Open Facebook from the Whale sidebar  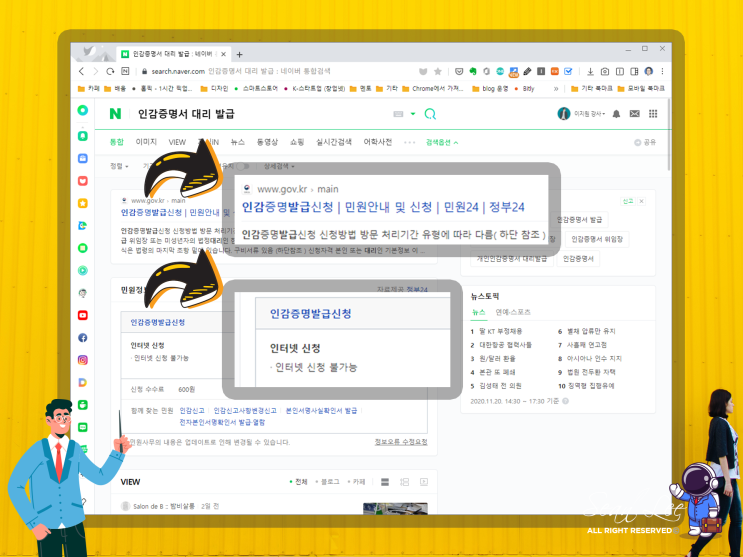coord(82,338)
